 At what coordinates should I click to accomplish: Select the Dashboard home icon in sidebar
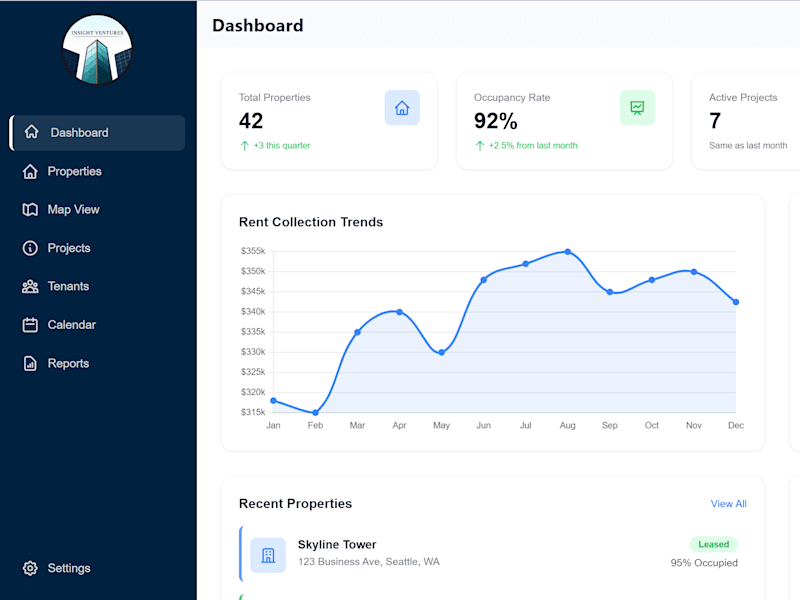(x=32, y=132)
